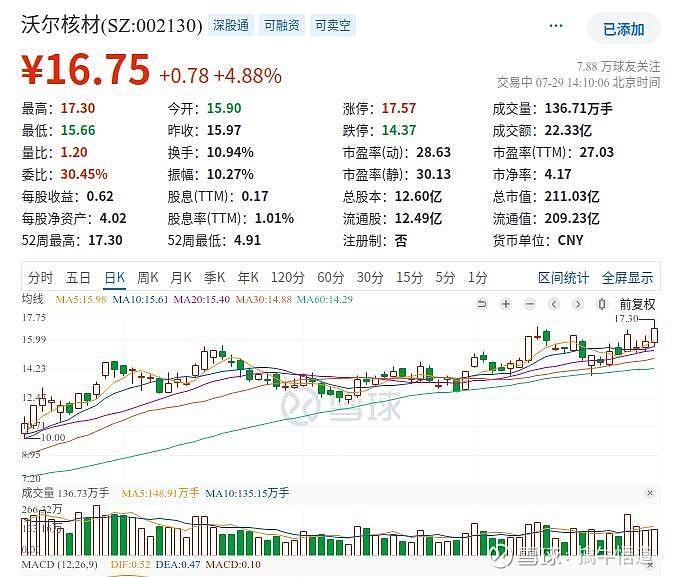Click the MA10:15.61 moving average label

coord(140,299)
